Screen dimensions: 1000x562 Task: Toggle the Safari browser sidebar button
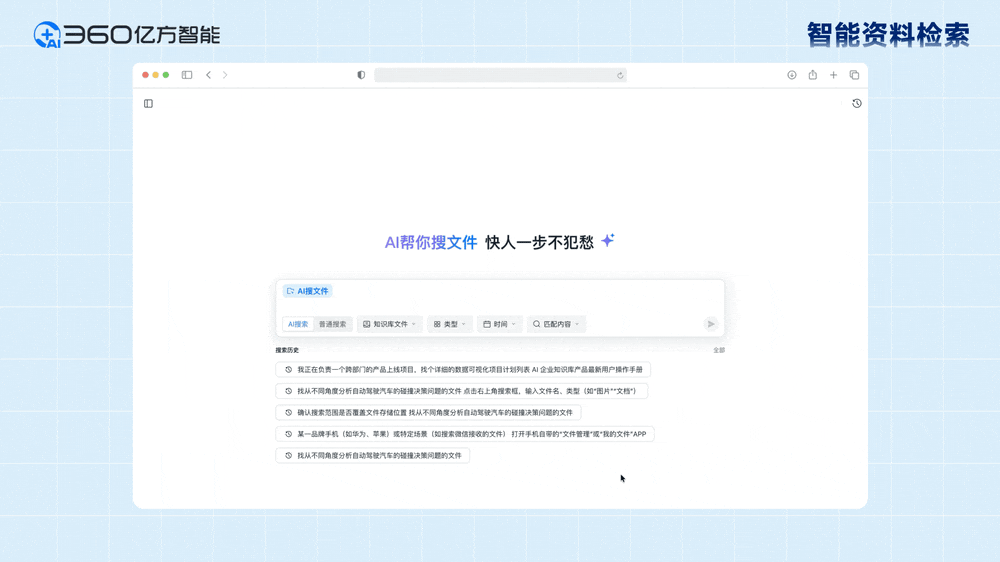point(187,75)
